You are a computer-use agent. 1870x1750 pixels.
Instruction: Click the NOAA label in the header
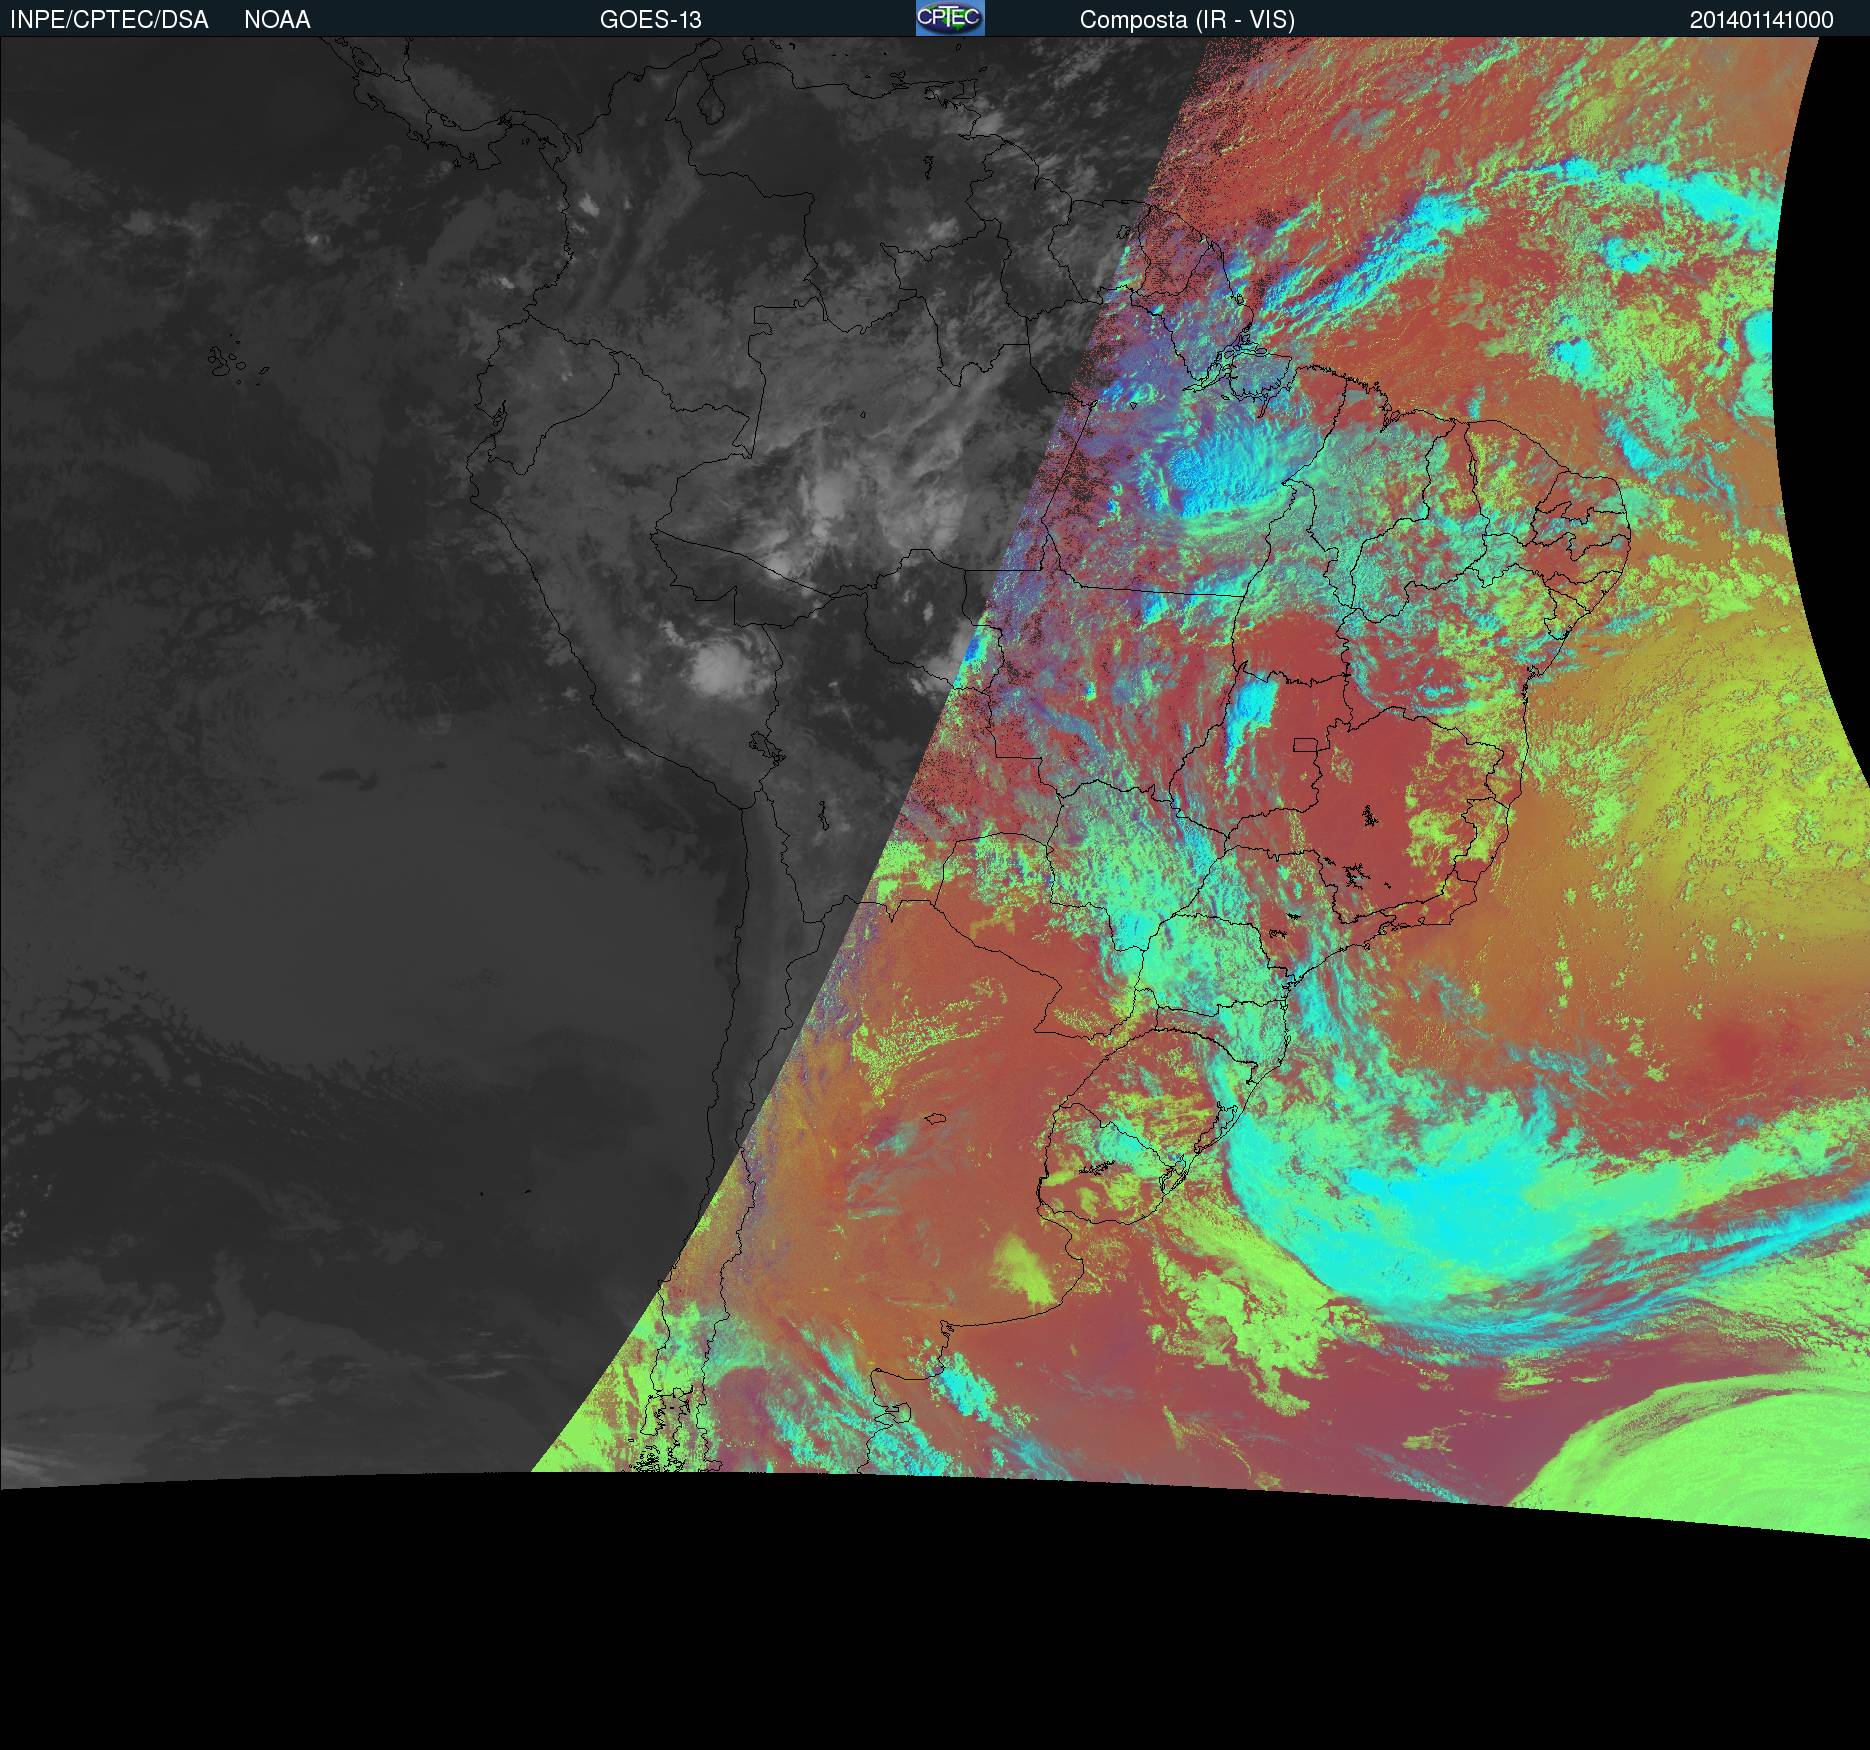coord(277,20)
